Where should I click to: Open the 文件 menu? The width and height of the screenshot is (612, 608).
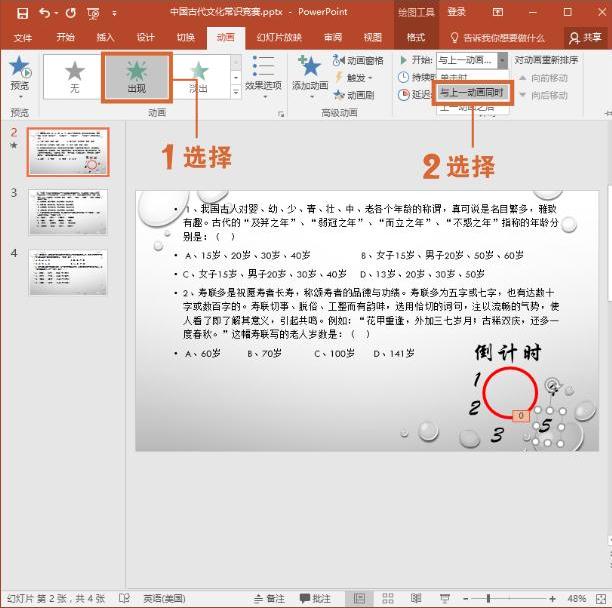tap(23, 38)
